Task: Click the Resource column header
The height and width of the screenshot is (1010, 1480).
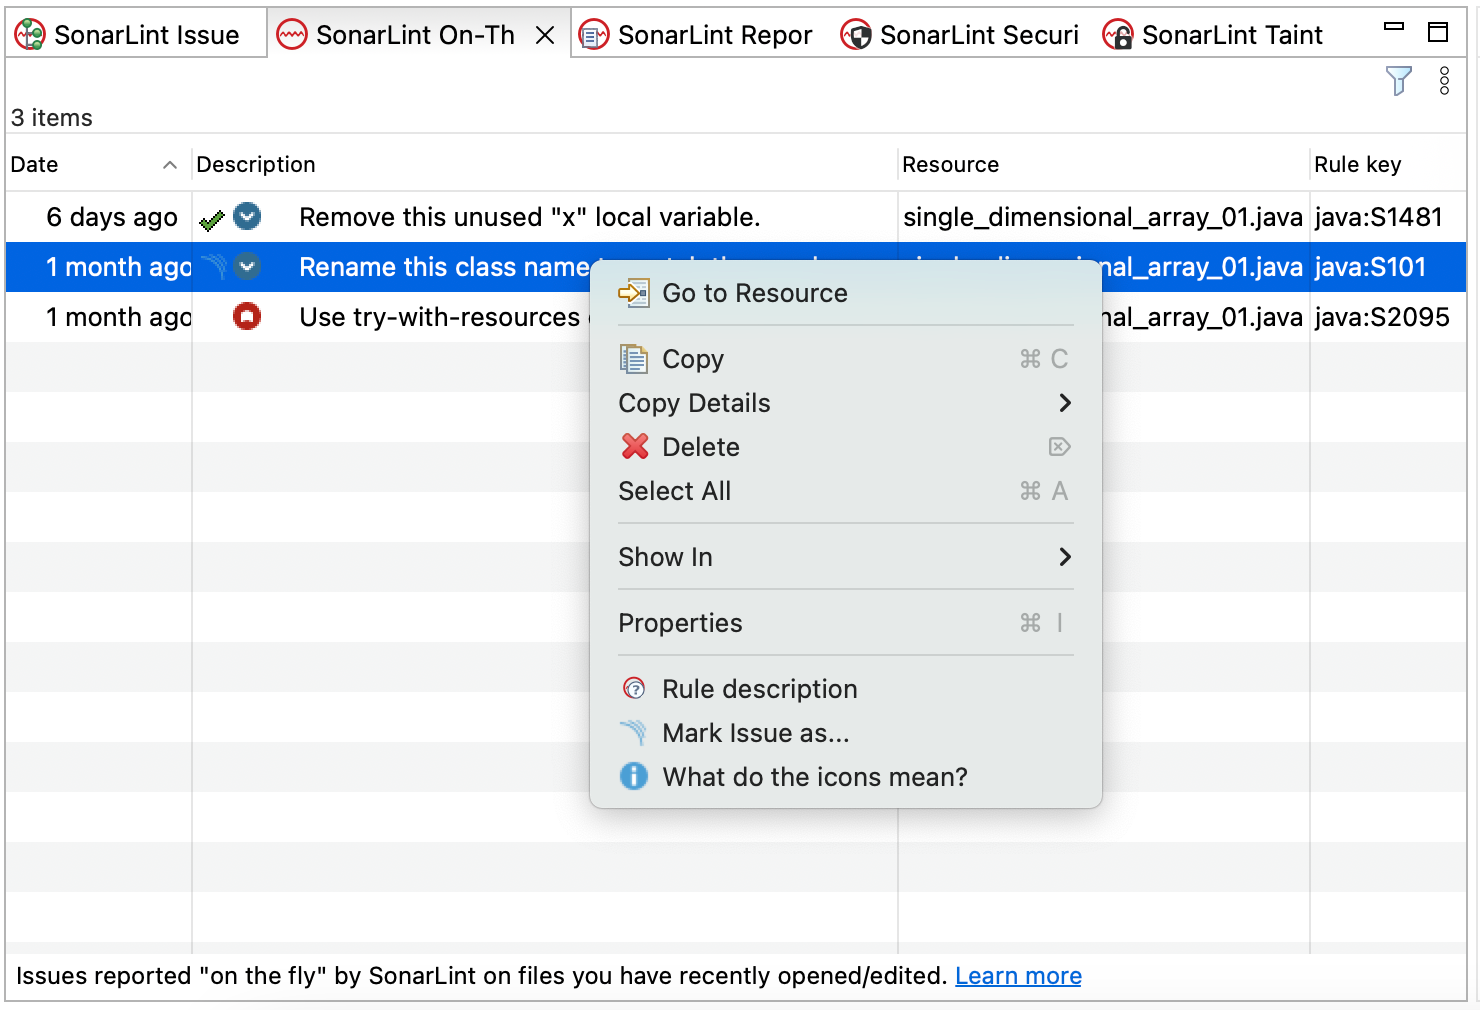Action: tap(1104, 164)
